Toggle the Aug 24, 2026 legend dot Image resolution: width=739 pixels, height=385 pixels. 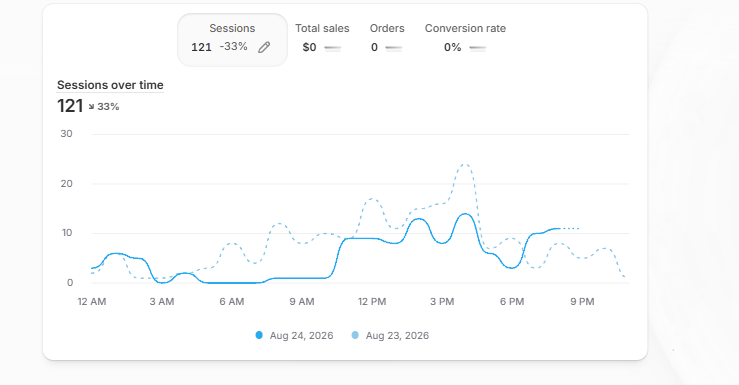[x=259, y=335]
